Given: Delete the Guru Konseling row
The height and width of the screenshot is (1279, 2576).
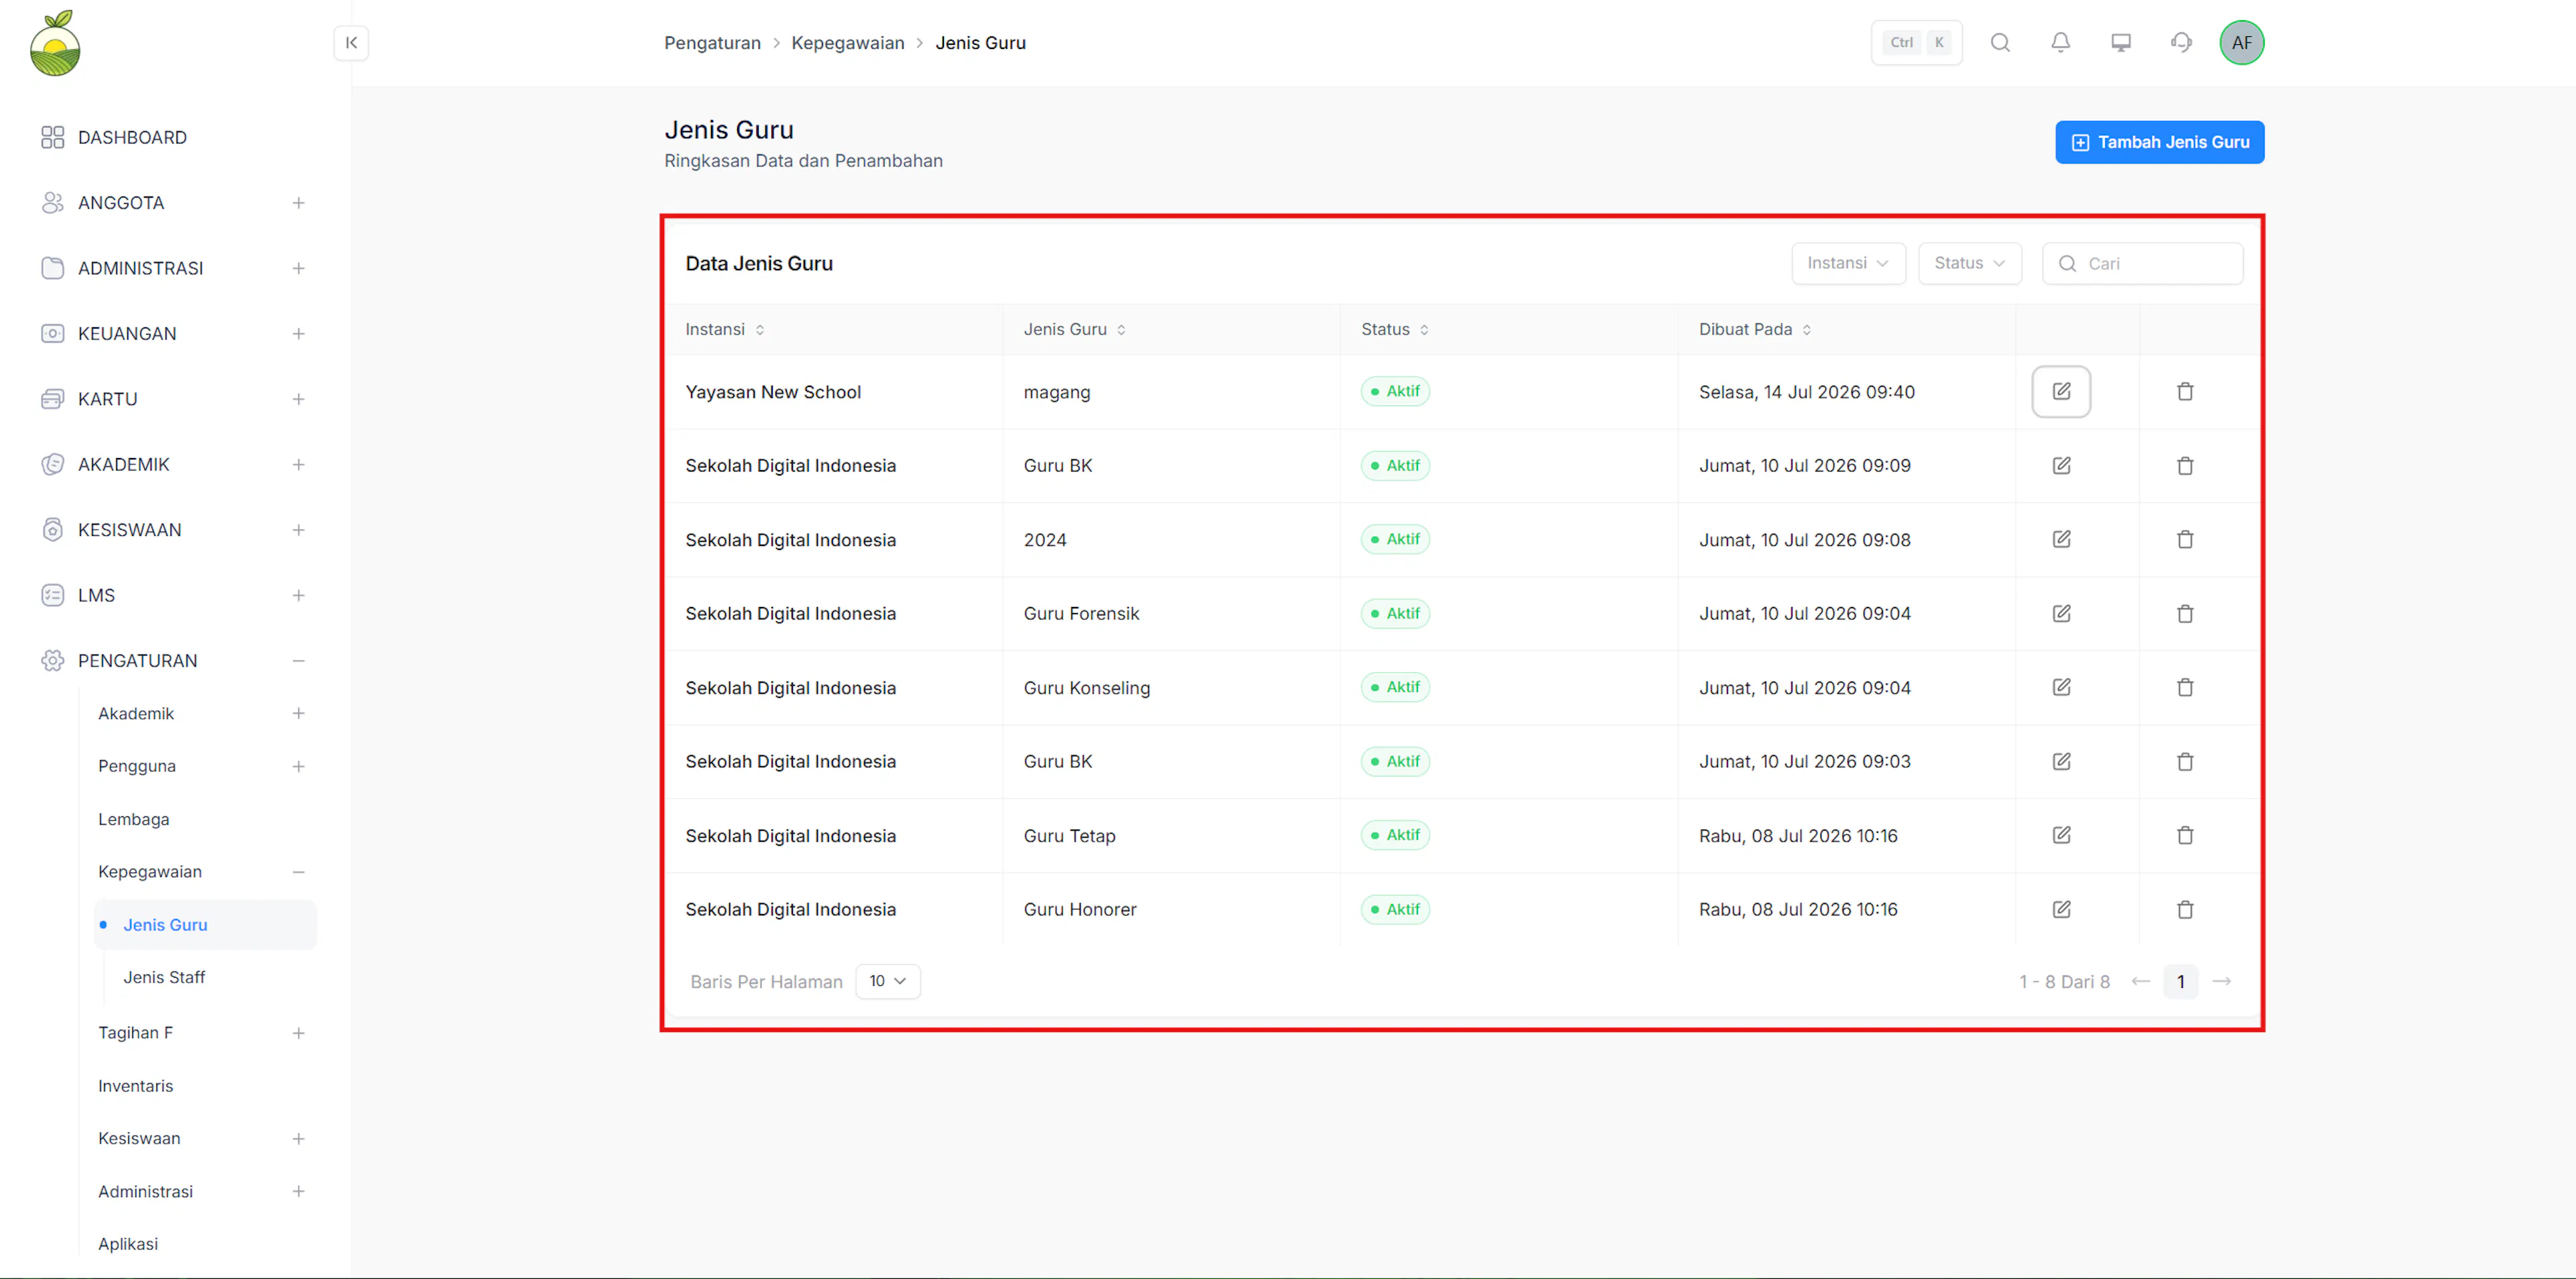Looking at the screenshot, I should click(2185, 688).
